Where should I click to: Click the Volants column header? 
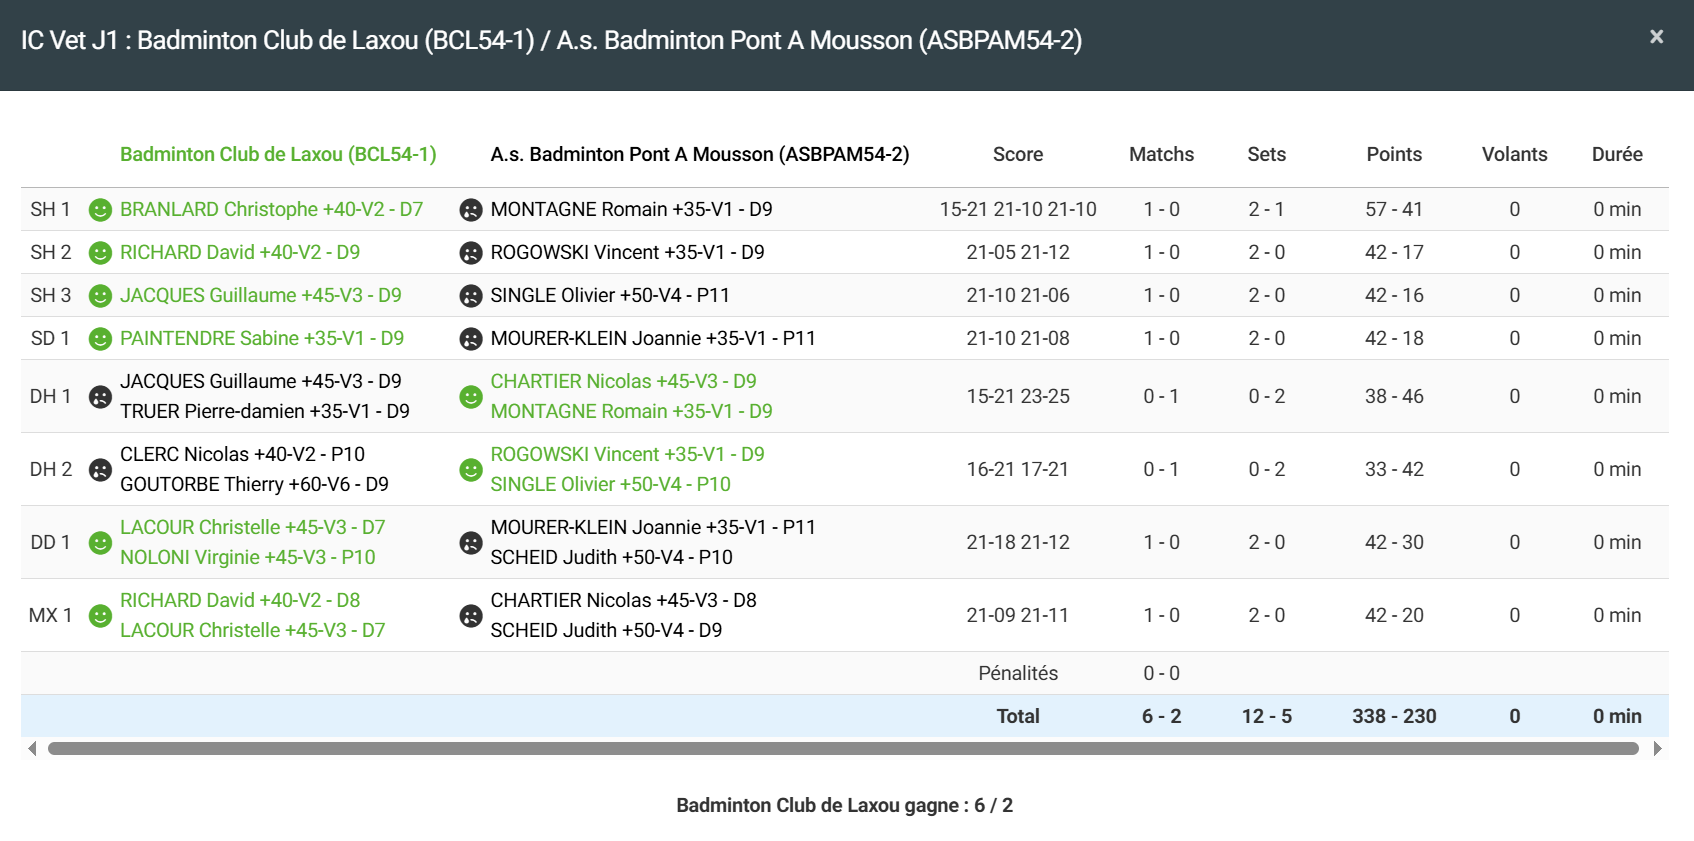[x=1514, y=154]
